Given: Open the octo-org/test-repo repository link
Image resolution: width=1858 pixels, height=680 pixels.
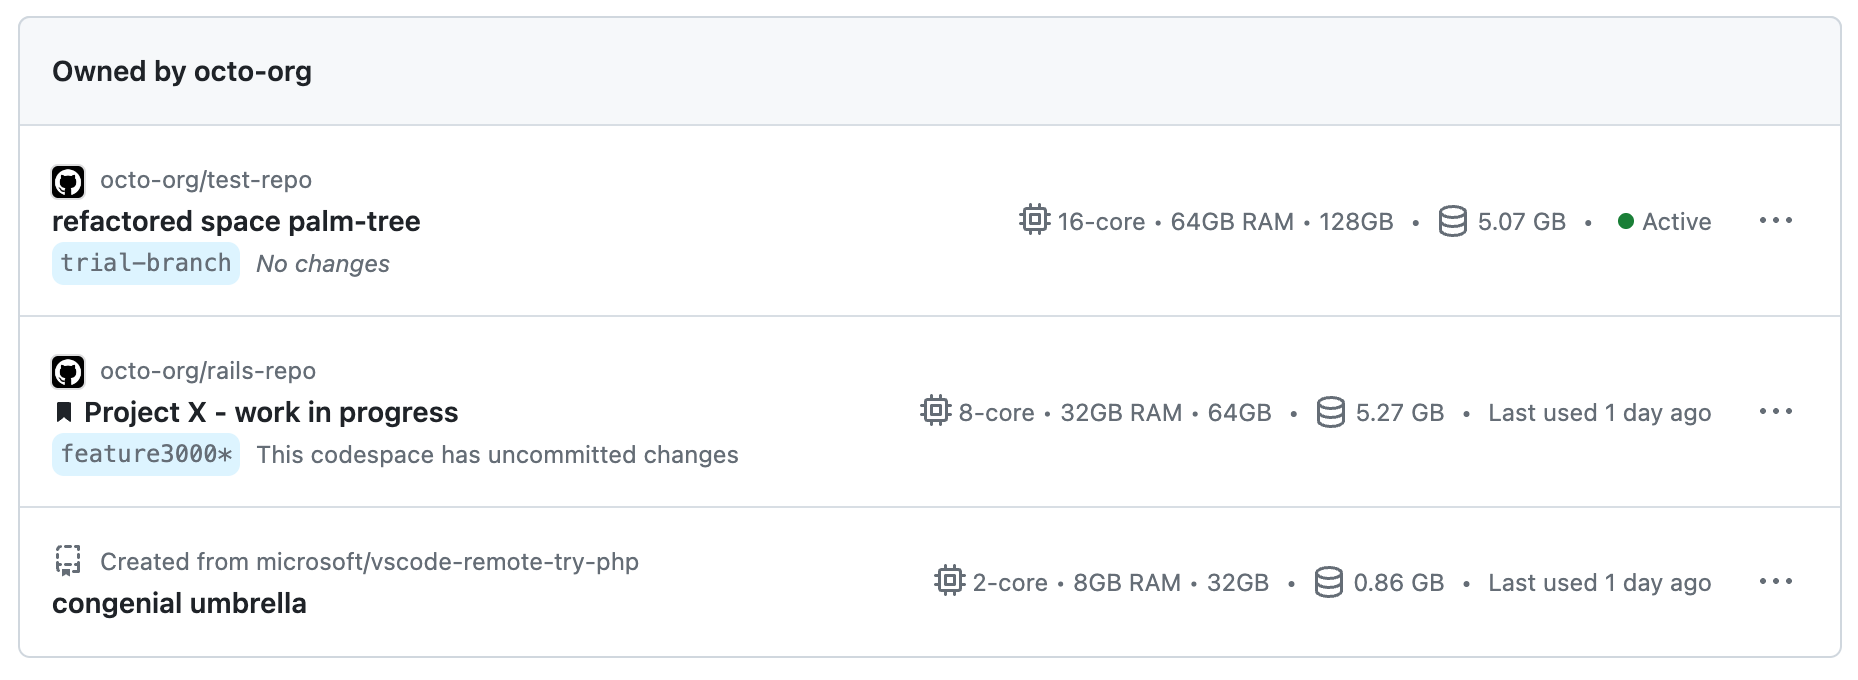Looking at the screenshot, I should click(206, 180).
